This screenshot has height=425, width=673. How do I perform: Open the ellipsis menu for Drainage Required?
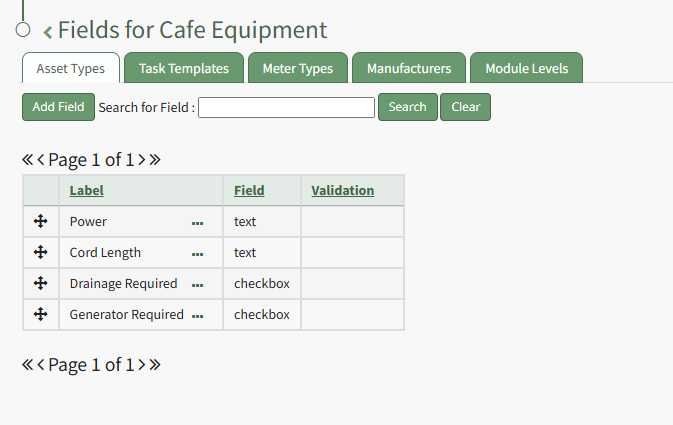[198, 284]
